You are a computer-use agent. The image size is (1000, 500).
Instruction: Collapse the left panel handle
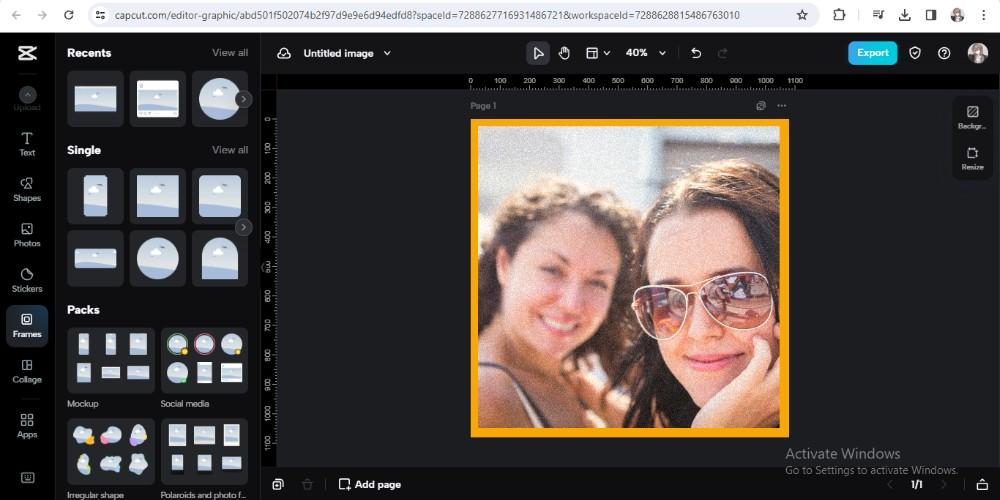coord(262,267)
